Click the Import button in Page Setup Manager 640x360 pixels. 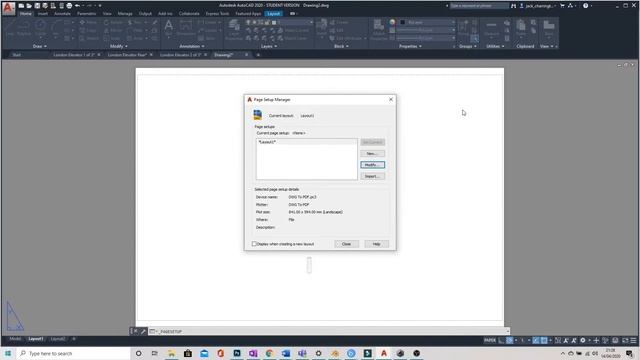pos(372,176)
